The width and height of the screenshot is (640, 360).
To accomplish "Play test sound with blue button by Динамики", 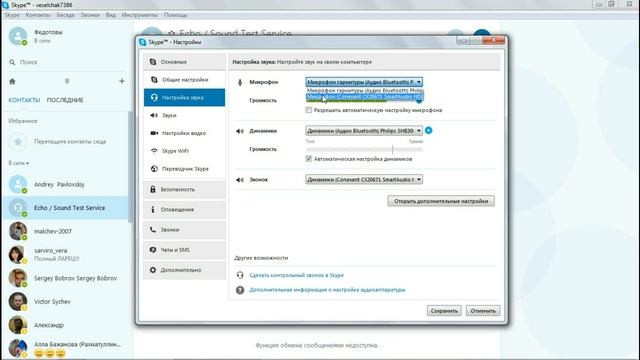I will pos(429,131).
